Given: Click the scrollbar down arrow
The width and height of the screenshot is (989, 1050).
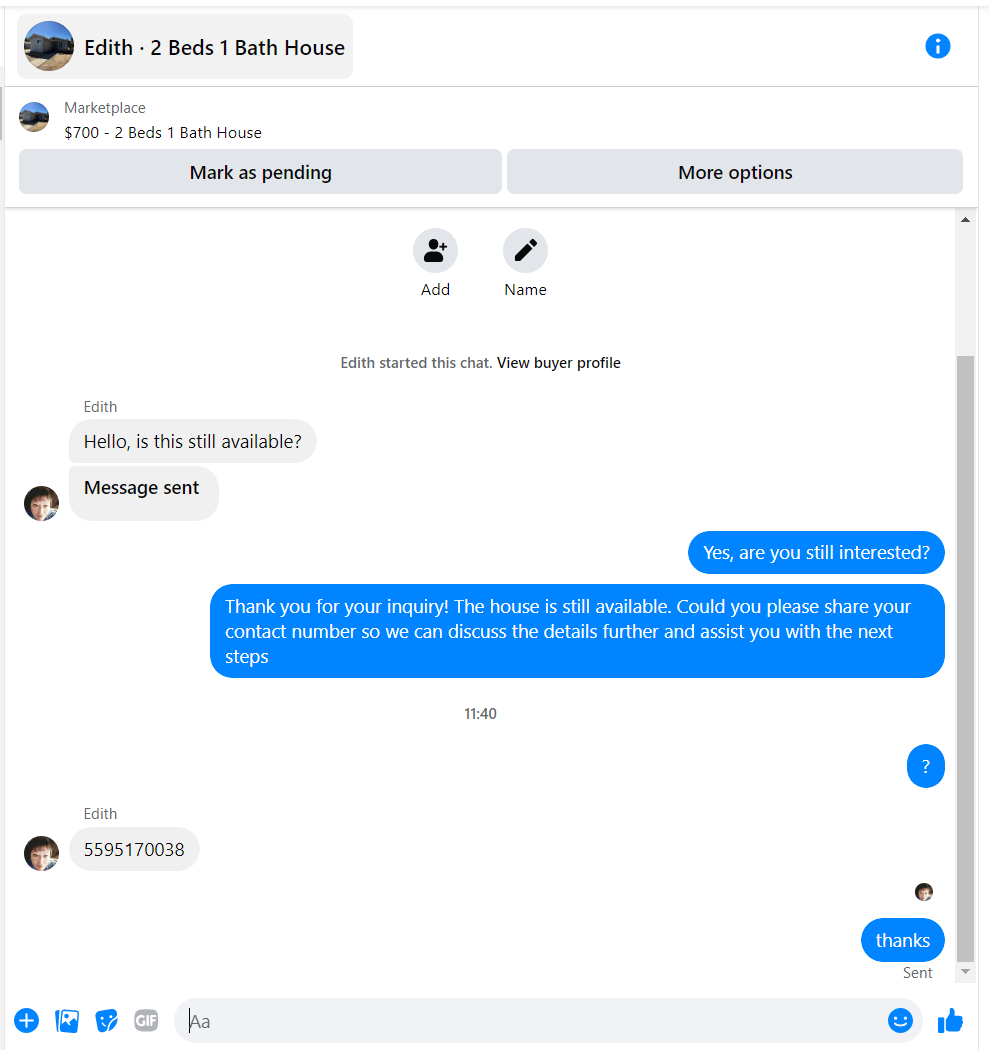Looking at the screenshot, I should click(x=965, y=972).
